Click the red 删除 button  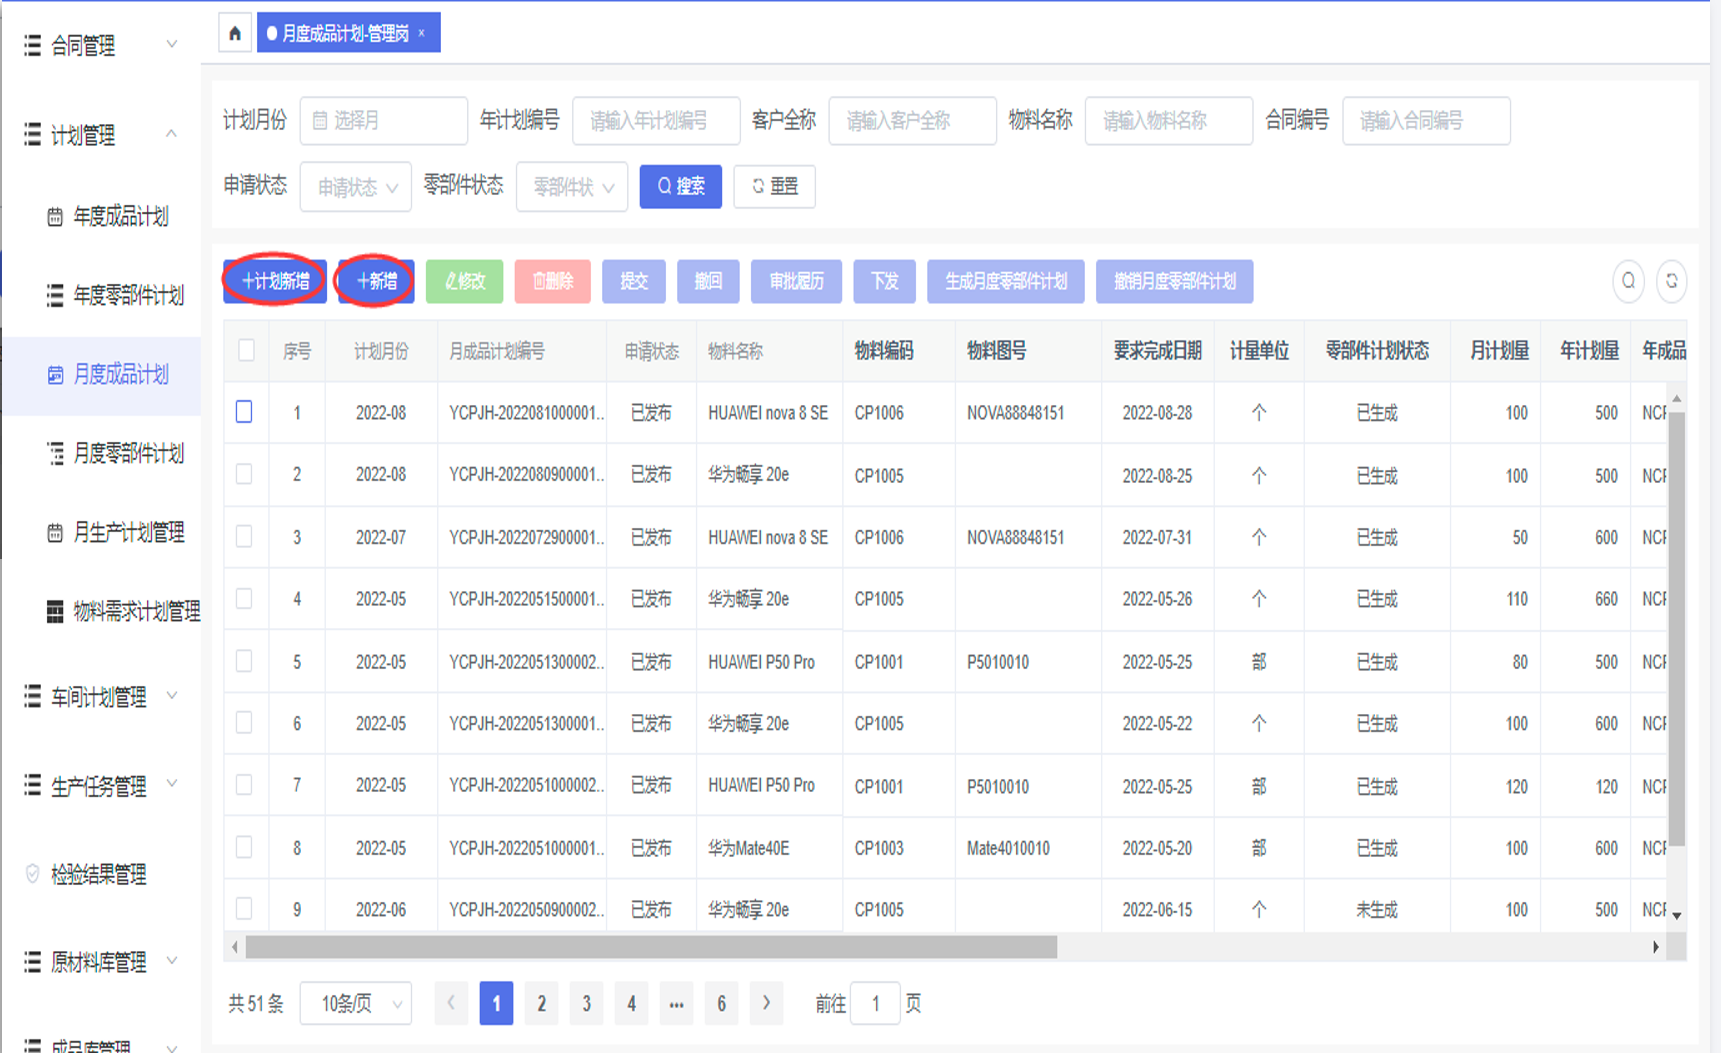[553, 281]
